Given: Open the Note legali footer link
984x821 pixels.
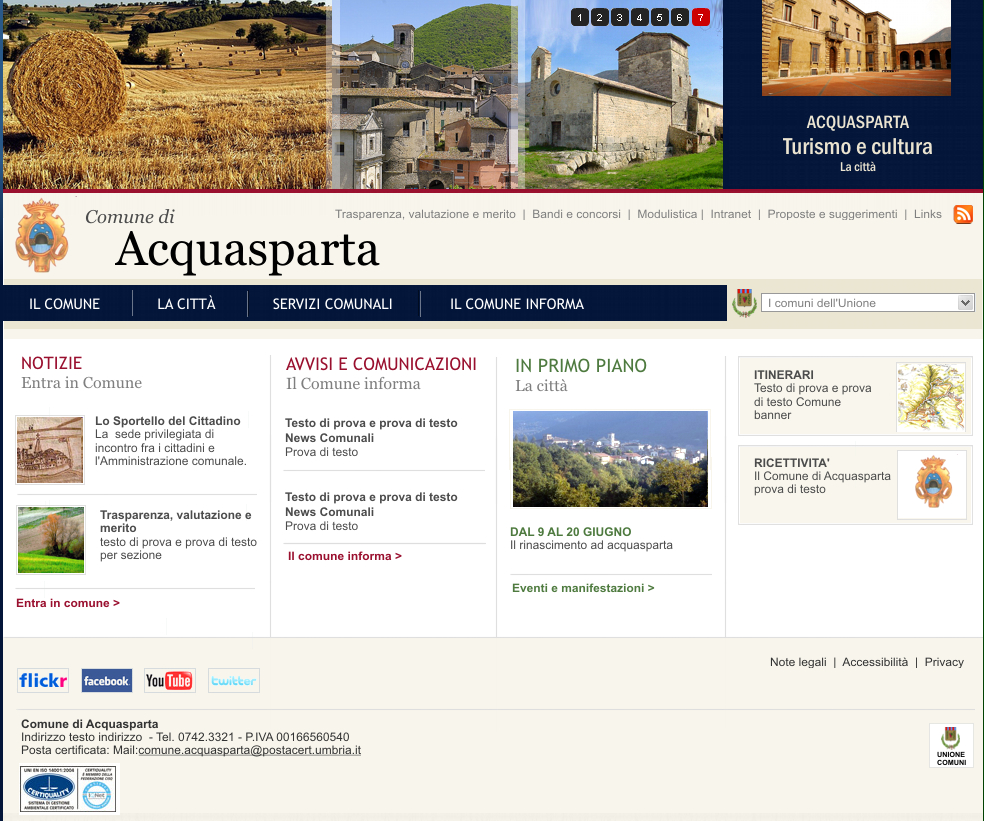Looking at the screenshot, I should click(x=798, y=662).
